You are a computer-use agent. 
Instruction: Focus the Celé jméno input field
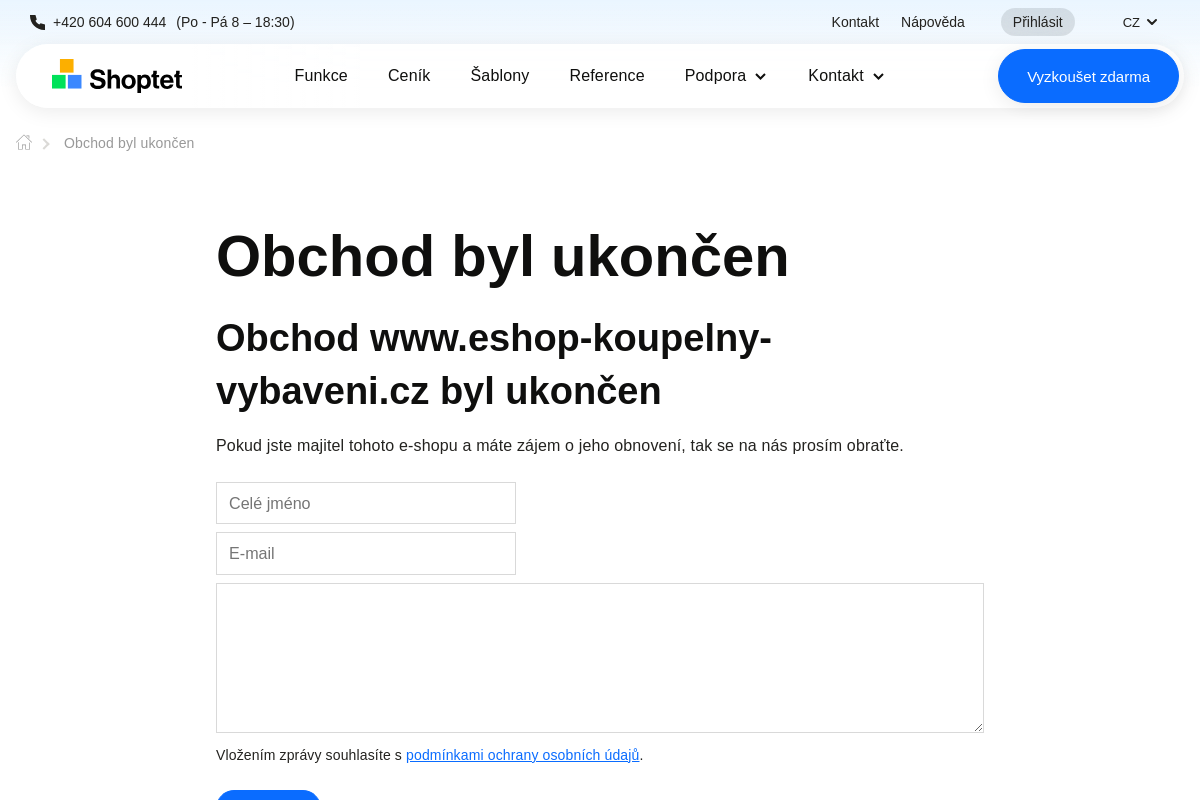[x=366, y=503]
